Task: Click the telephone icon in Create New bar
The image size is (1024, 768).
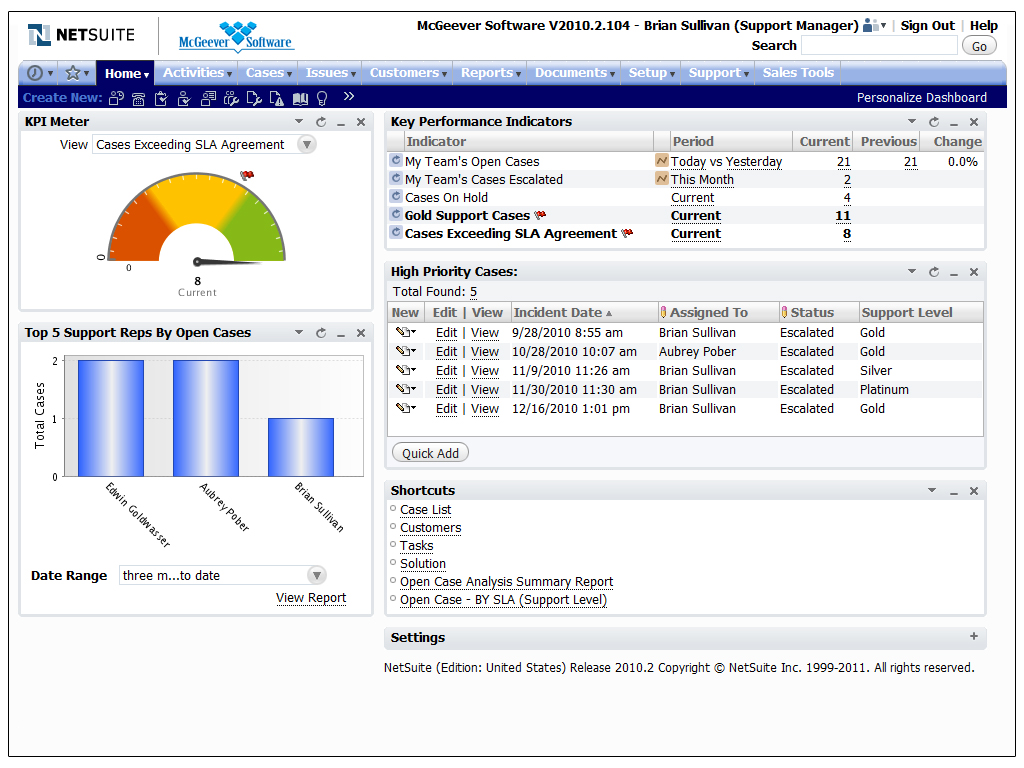Action: [x=138, y=98]
